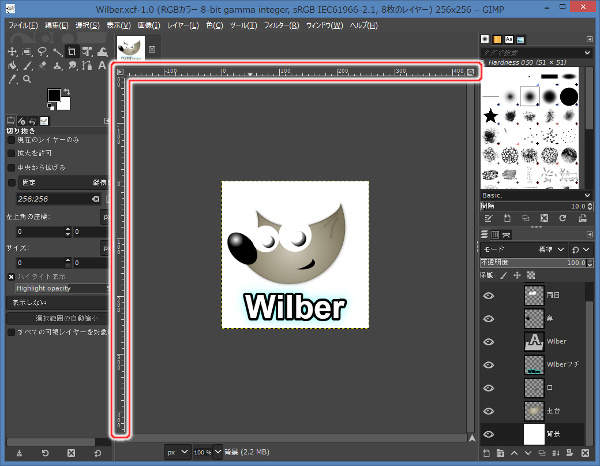Toggle the Highlight checkbox in tool options
The width and height of the screenshot is (600, 466).
[x=11, y=276]
